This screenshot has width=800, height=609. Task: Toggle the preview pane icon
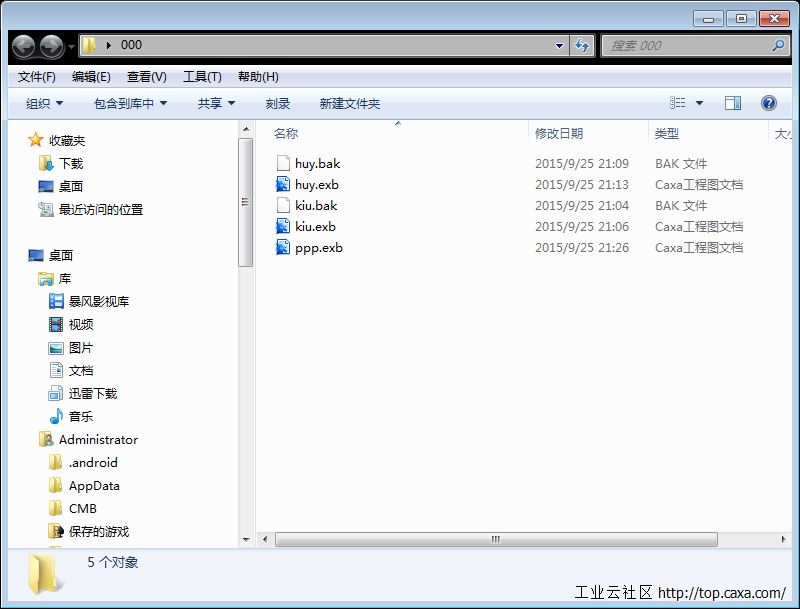click(733, 103)
